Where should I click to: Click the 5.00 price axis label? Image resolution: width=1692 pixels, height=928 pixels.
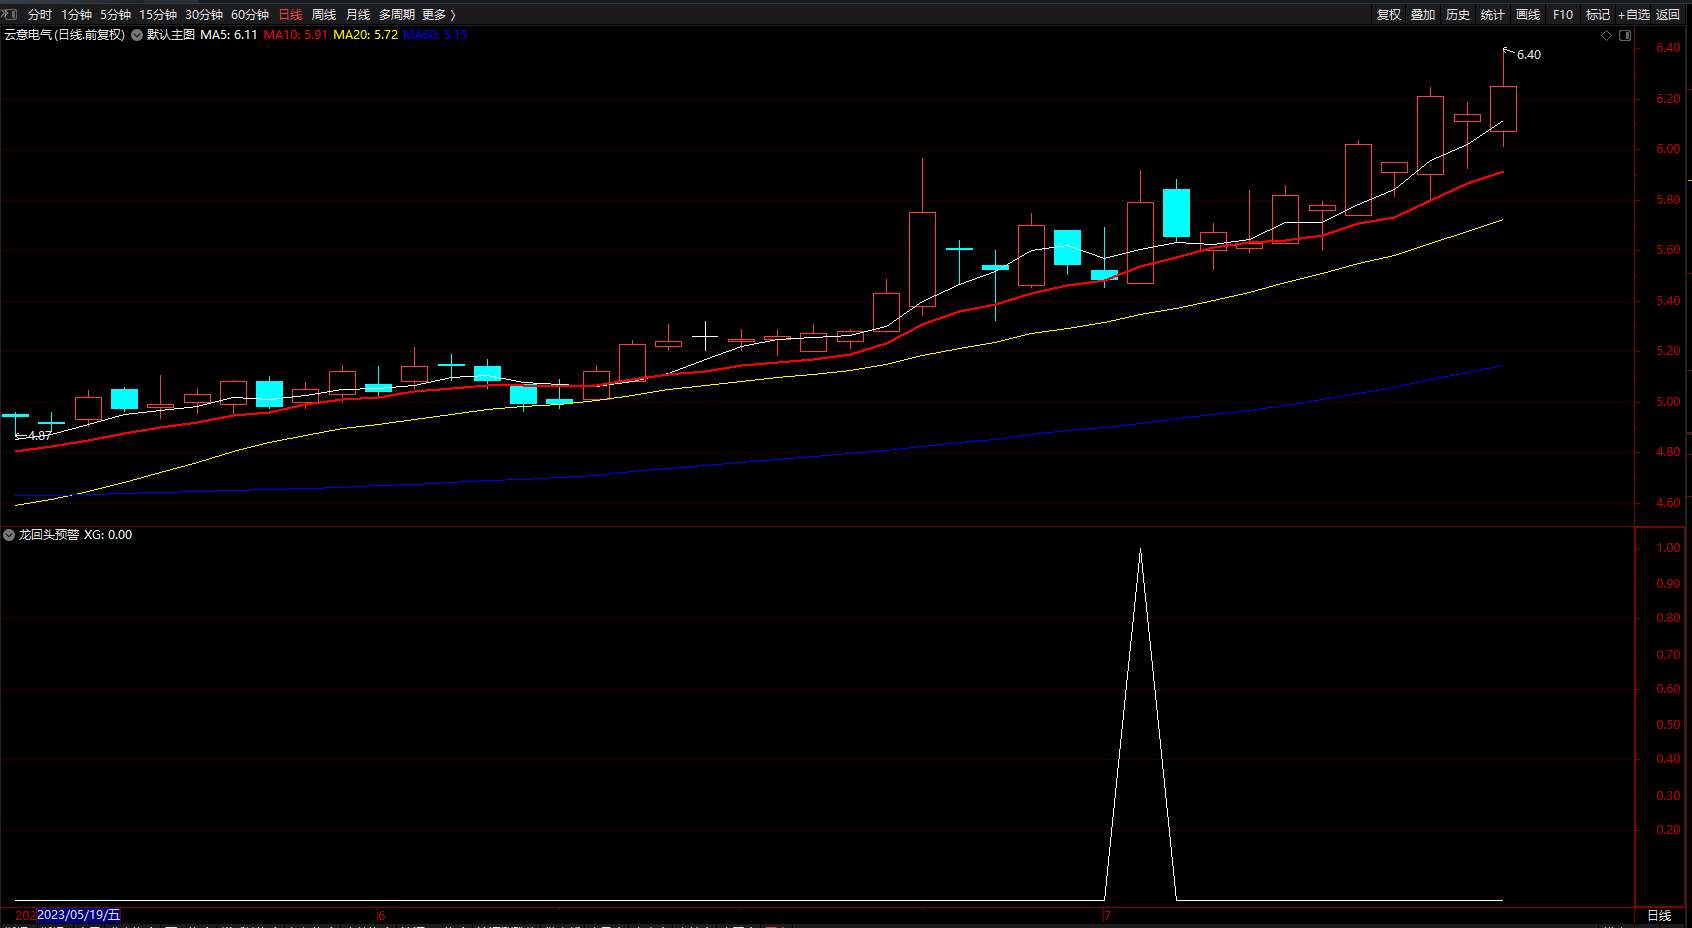coord(1668,402)
